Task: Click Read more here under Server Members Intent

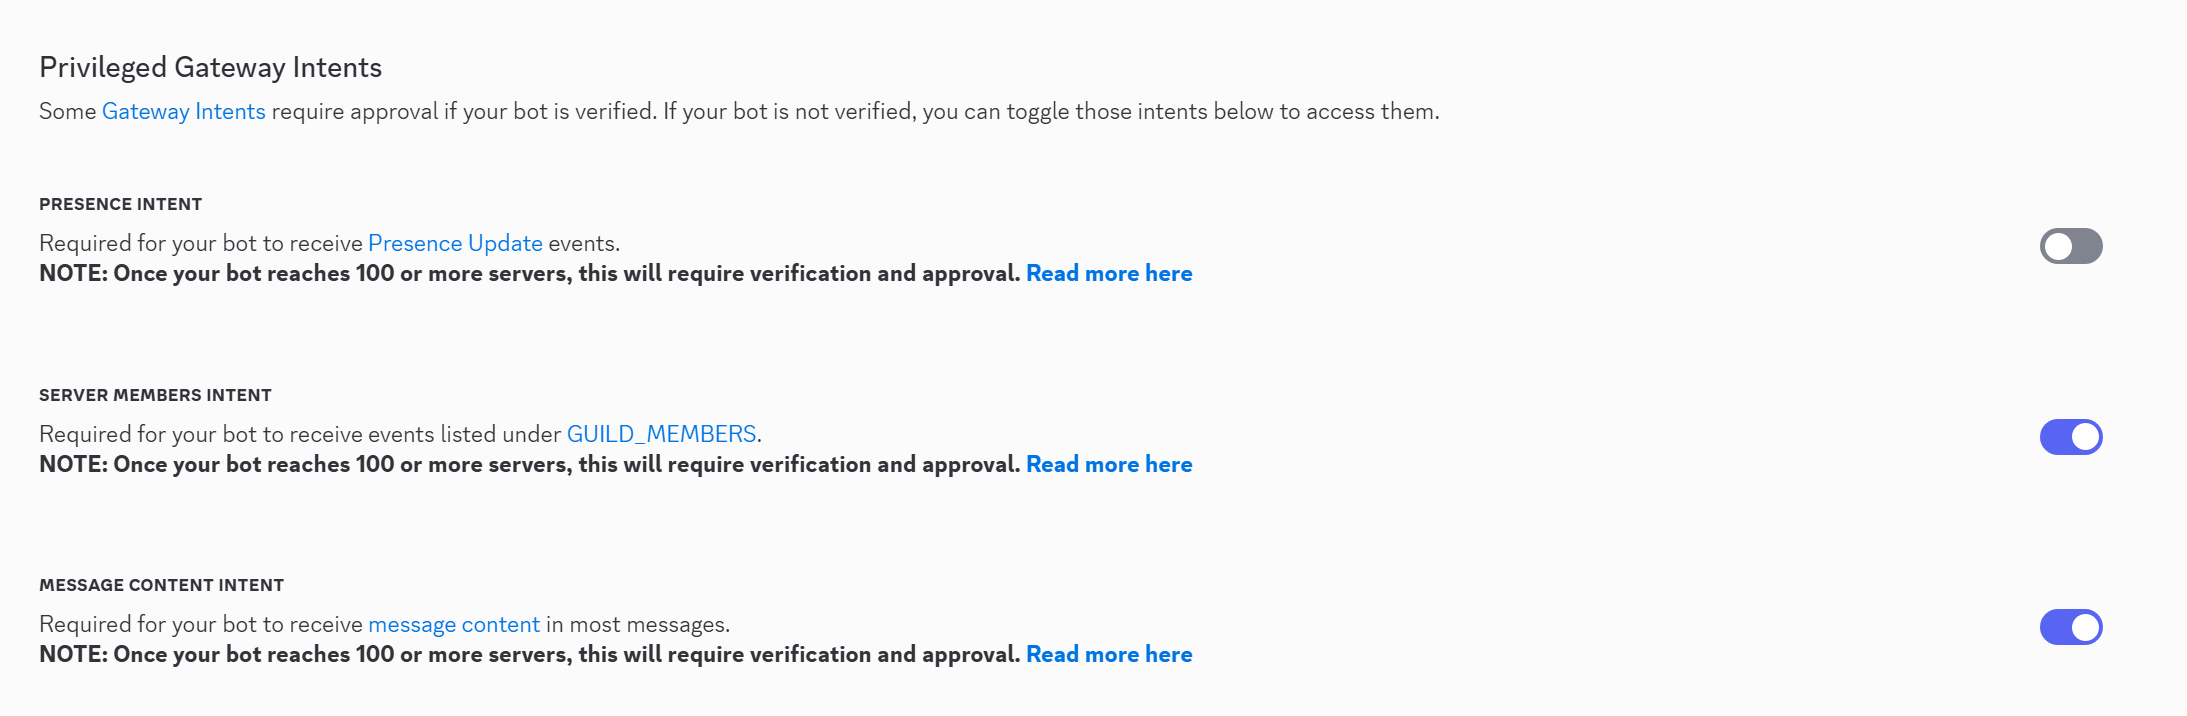Action: point(1109,464)
